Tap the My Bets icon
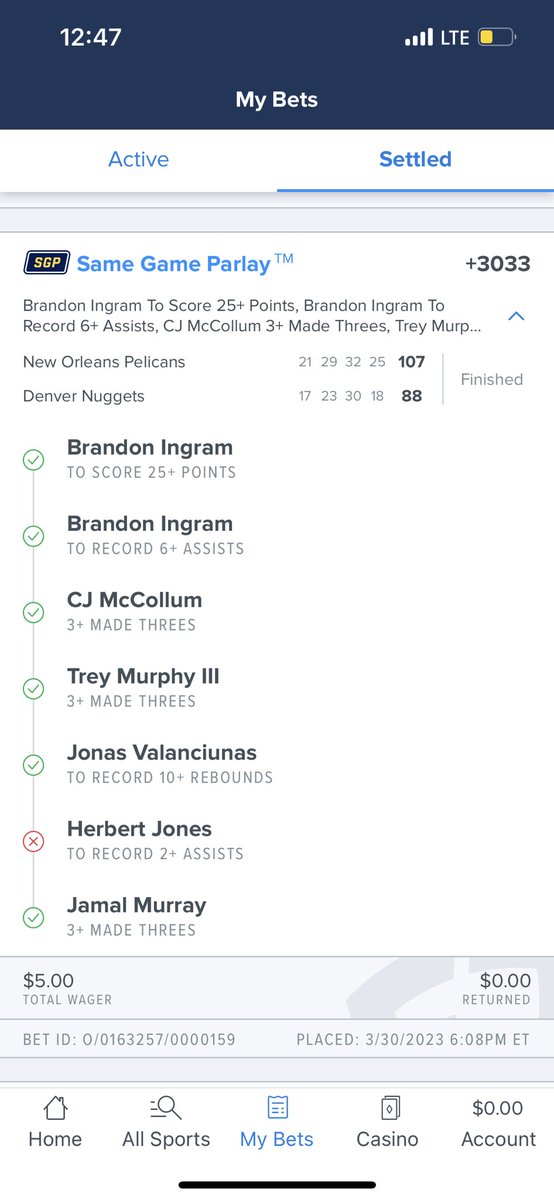The image size is (554, 1200). pyautogui.click(x=277, y=1107)
